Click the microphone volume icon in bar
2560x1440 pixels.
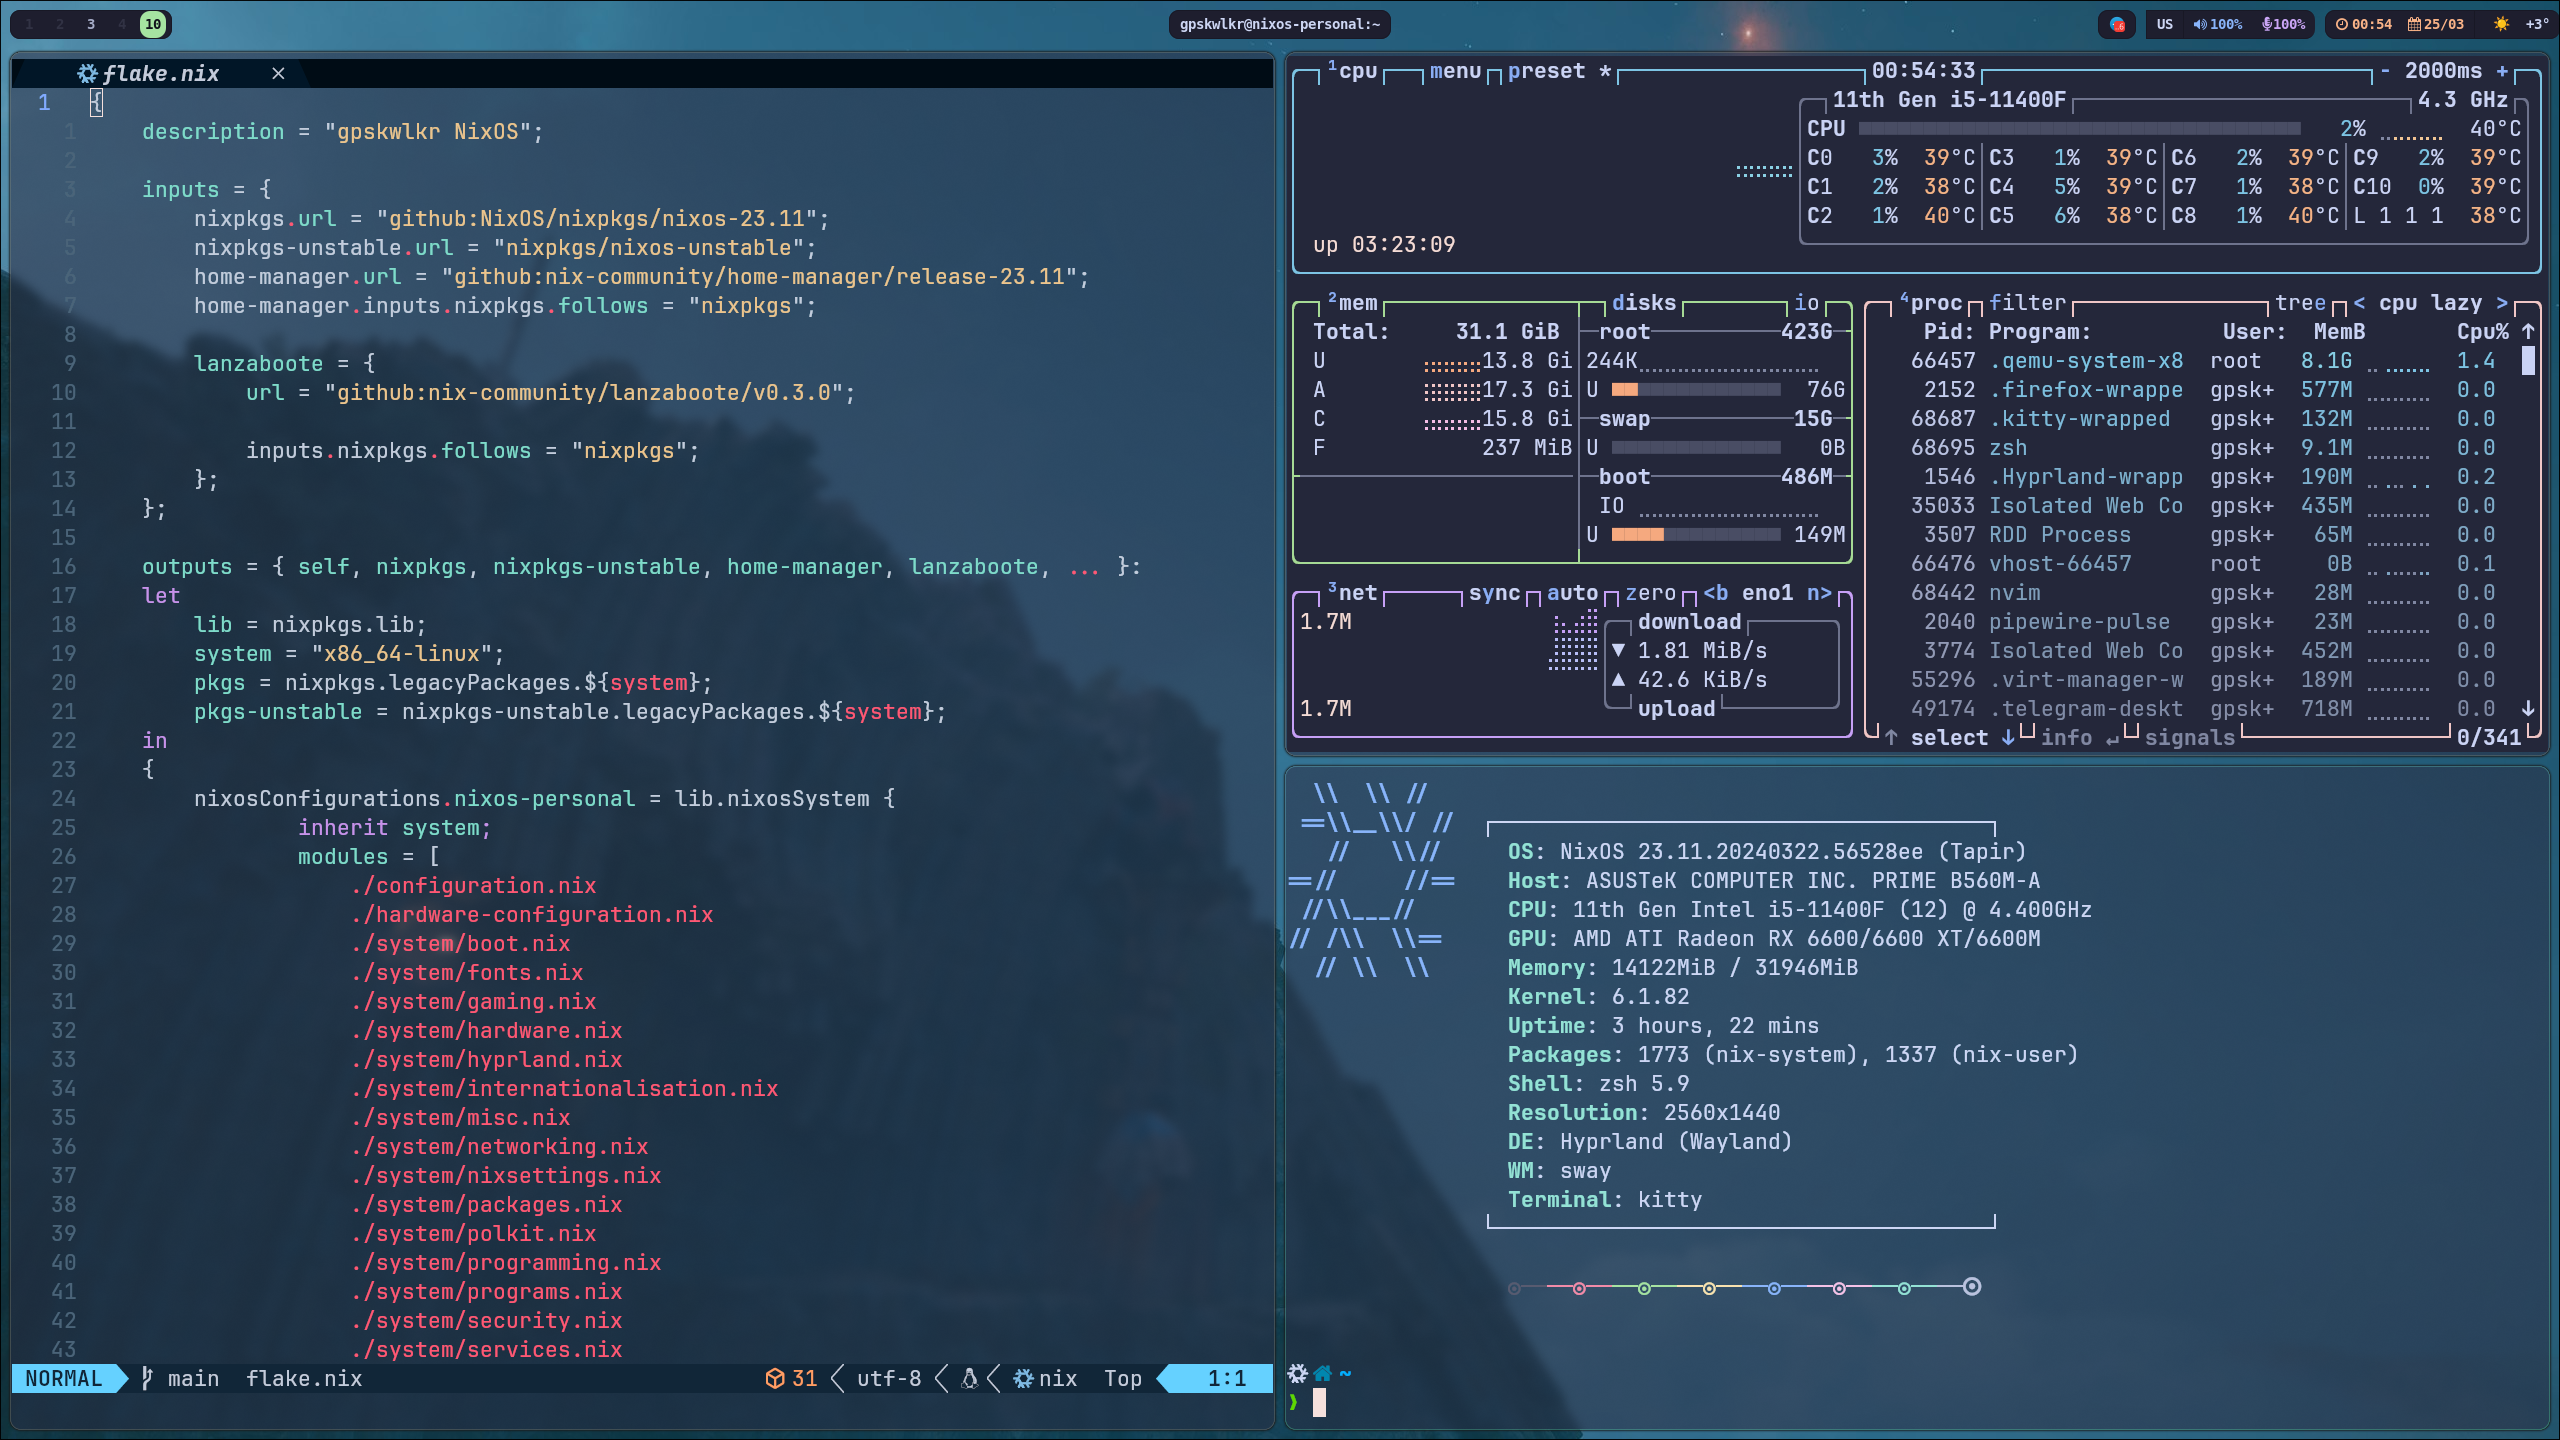click(2267, 24)
